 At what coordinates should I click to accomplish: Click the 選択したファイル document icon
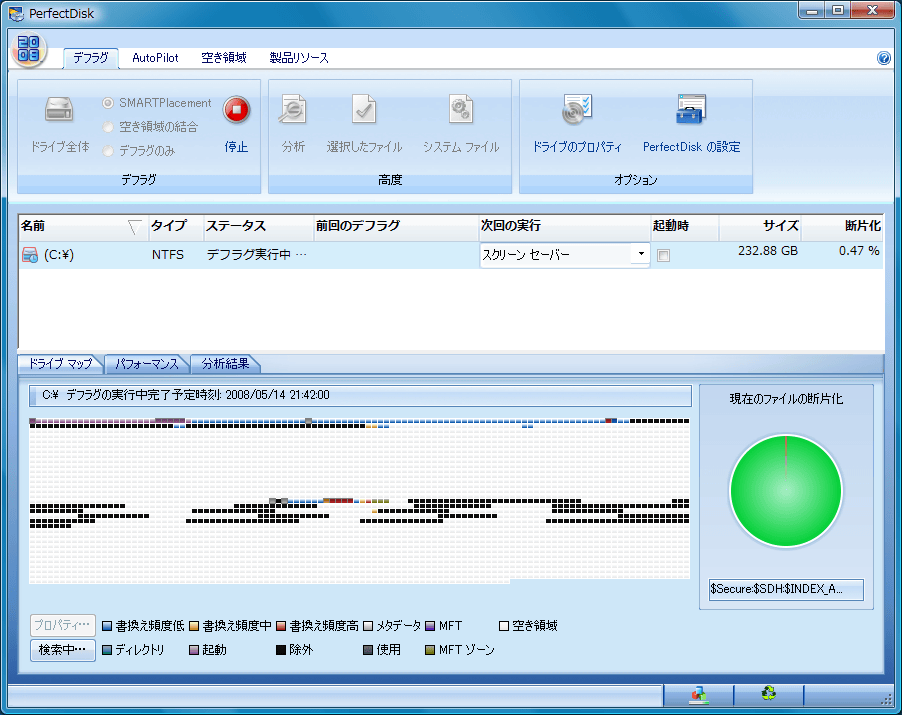(364, 109)
